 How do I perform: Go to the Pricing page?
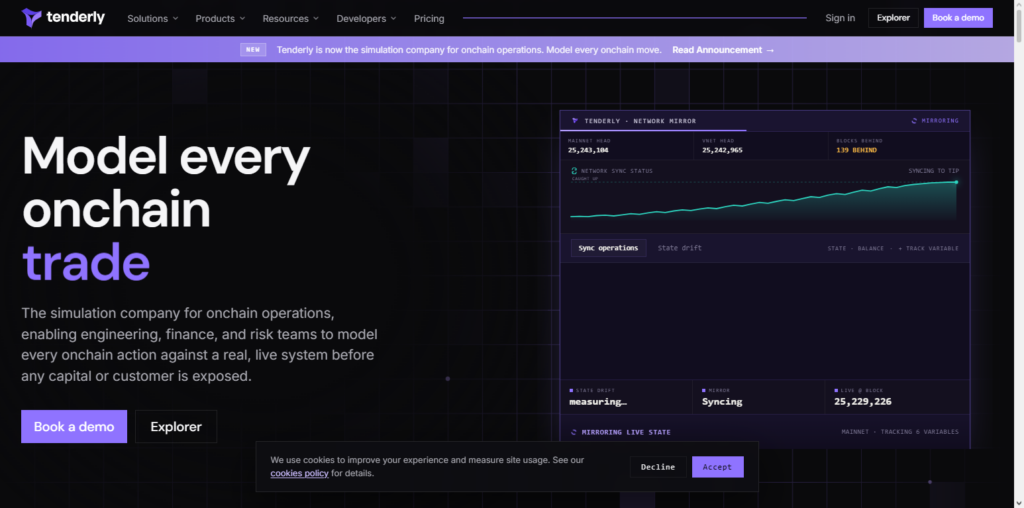tap(429, 18)
